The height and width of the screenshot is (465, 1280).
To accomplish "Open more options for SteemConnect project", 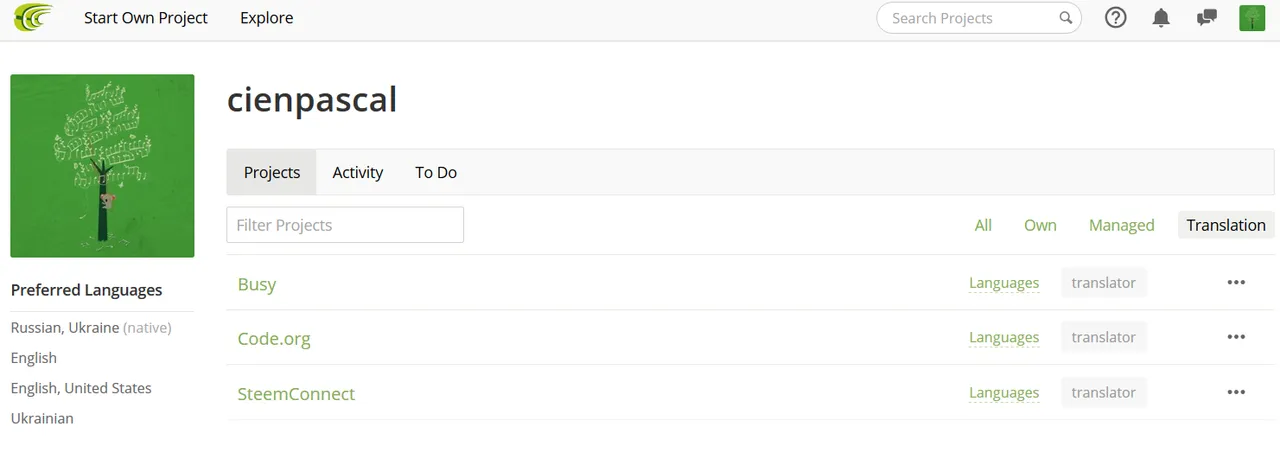I will click(1236, 393).
